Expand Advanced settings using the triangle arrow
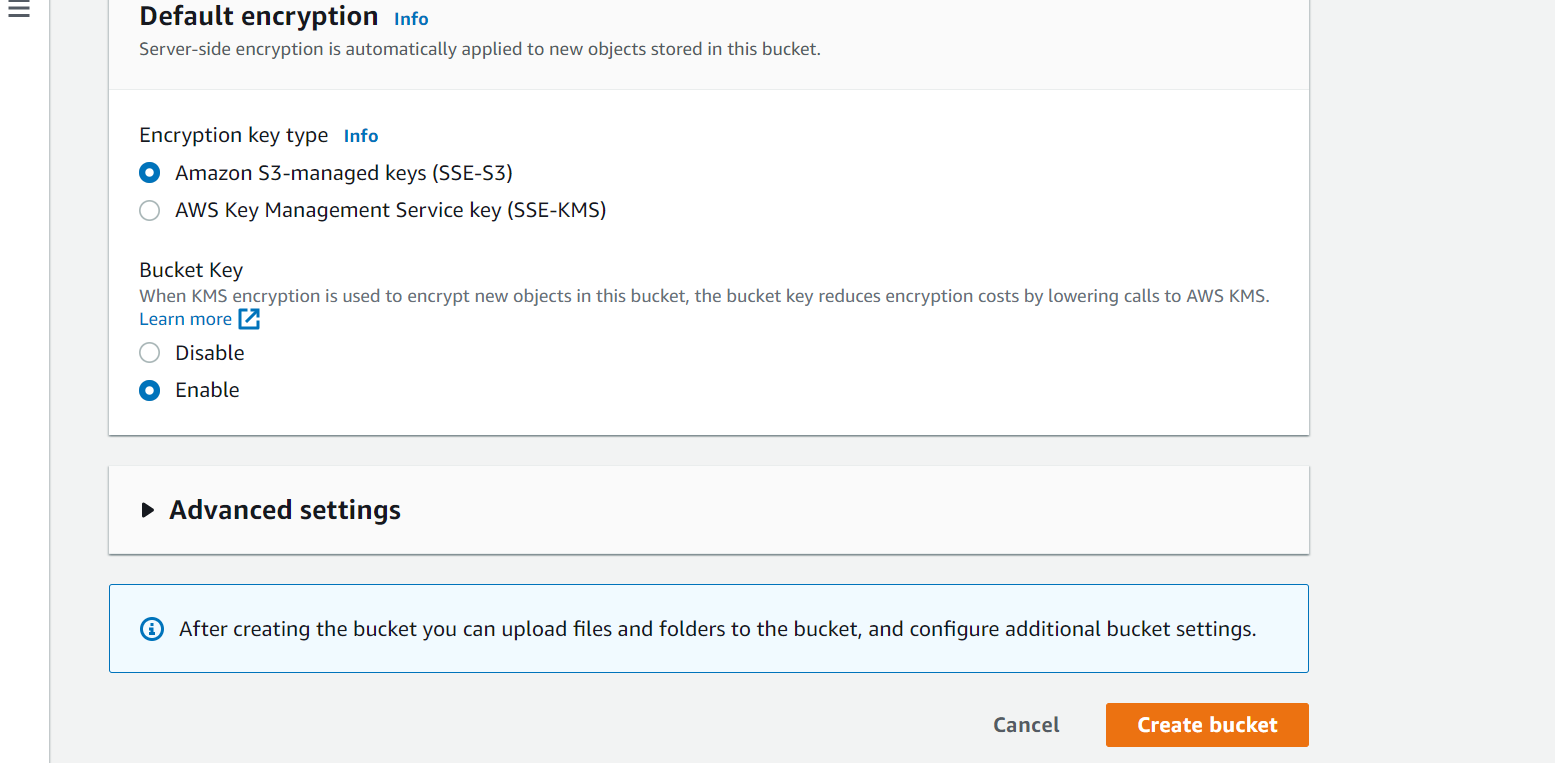 coord(148,510)
